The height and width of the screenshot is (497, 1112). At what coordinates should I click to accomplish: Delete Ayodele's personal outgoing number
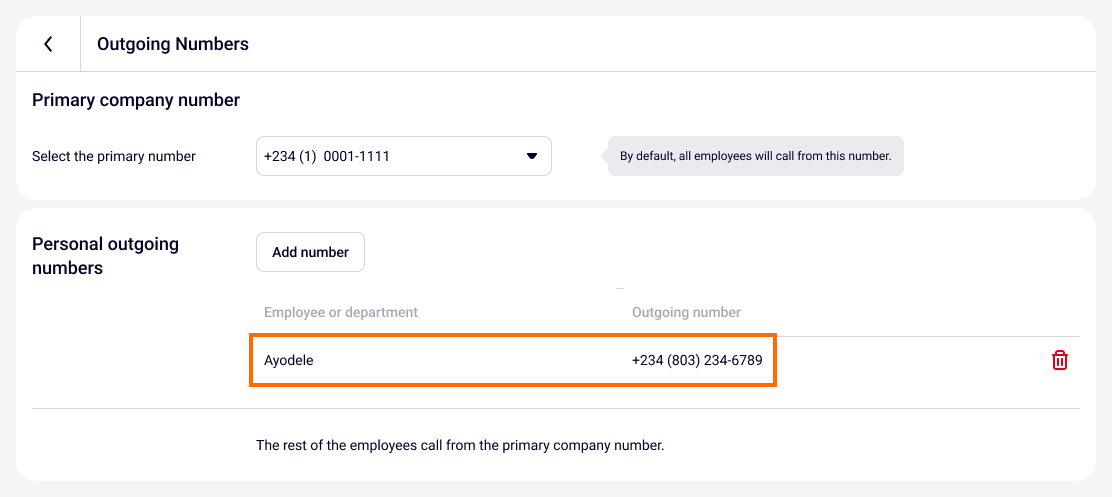pos(1060,361)
